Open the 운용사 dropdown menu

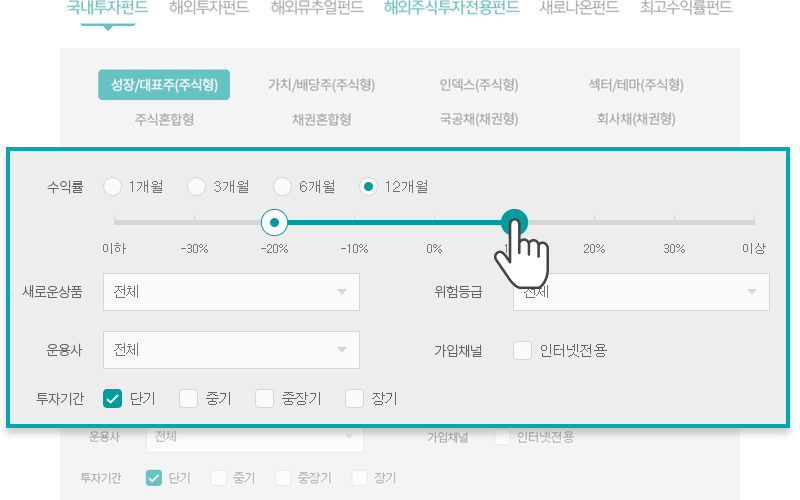pyautogui.click(x=231, y=350)
